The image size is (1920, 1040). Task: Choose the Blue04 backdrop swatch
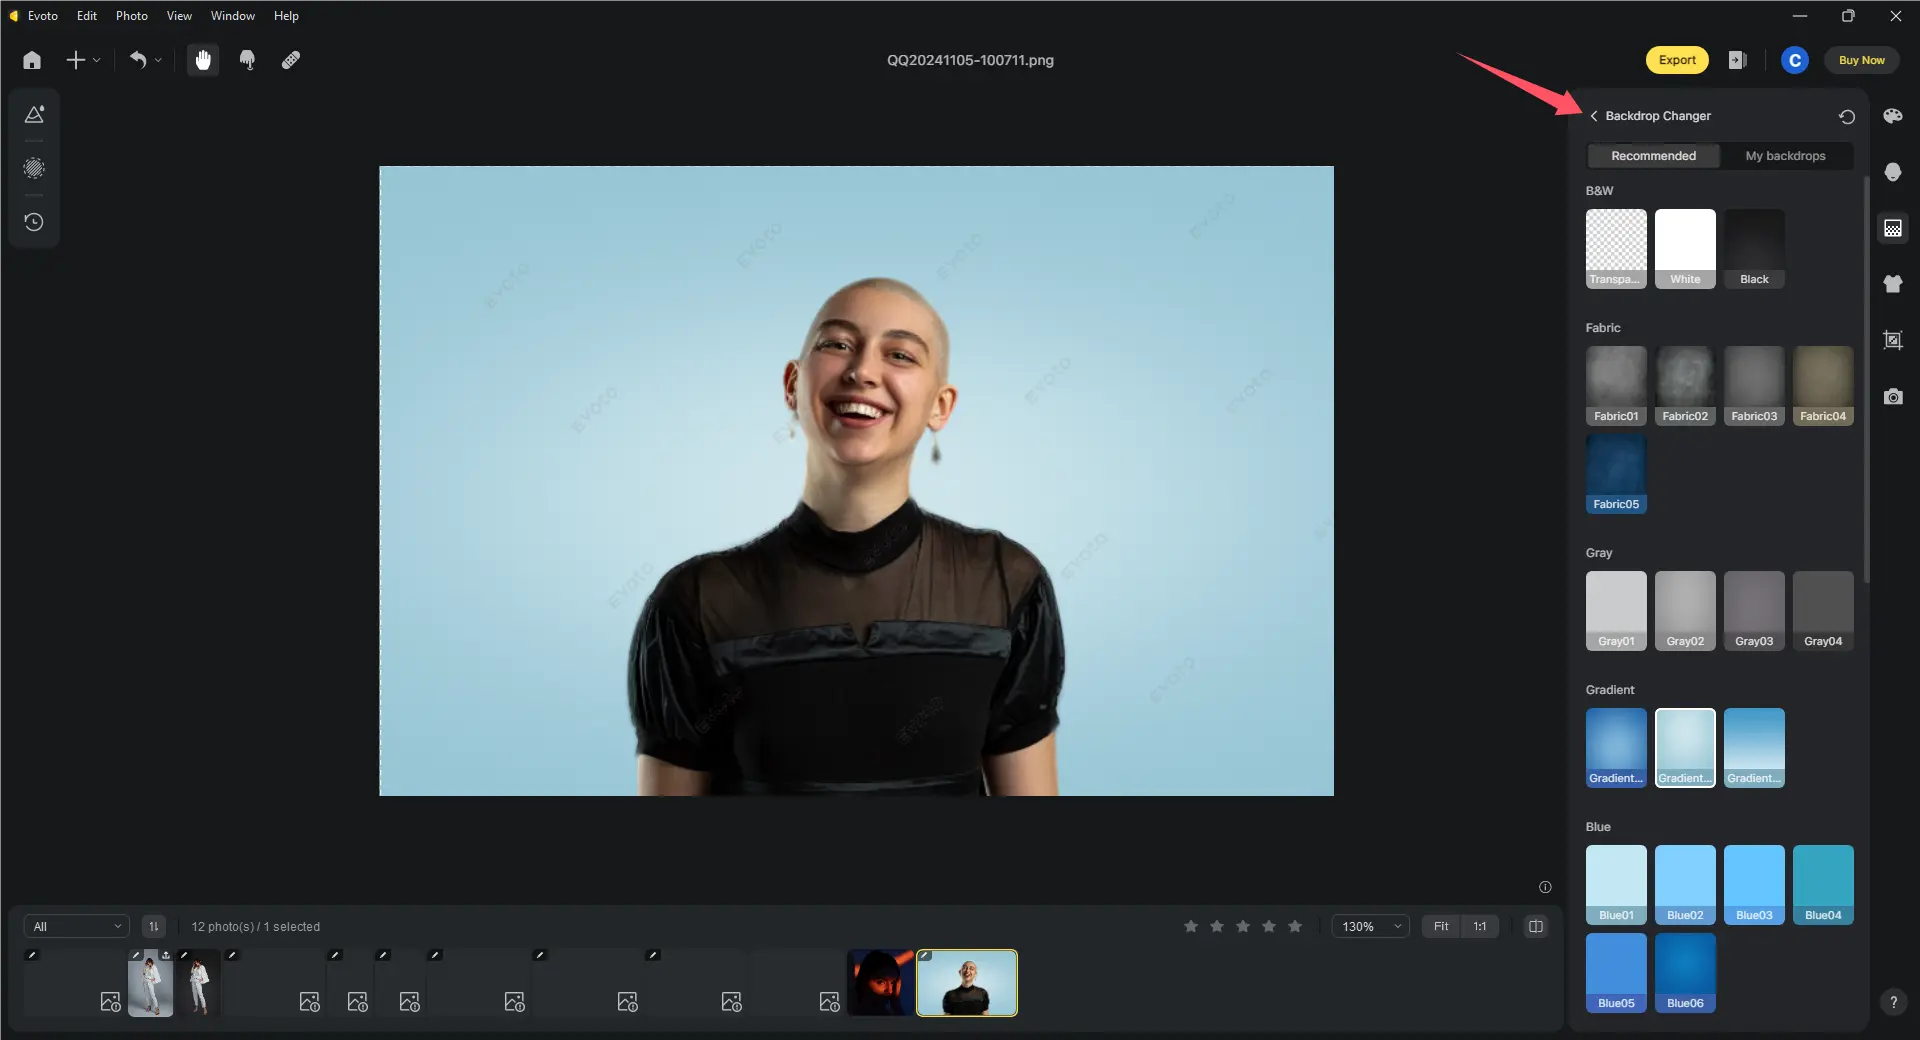pos(1822,884)
